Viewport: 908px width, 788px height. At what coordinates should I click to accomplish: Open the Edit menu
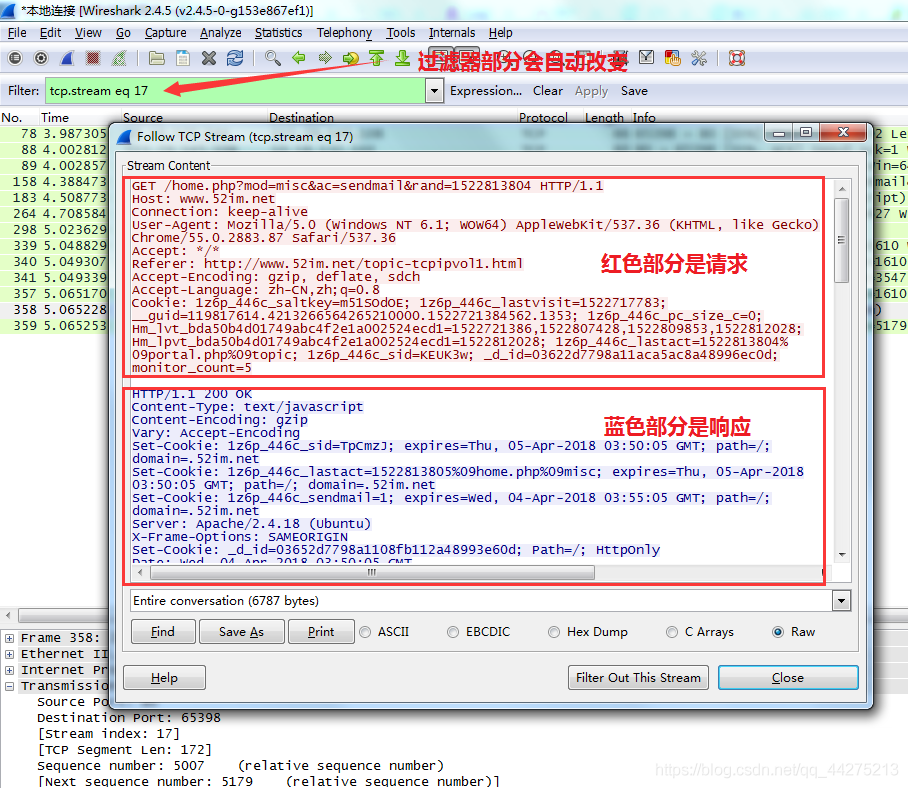(50, 33)
